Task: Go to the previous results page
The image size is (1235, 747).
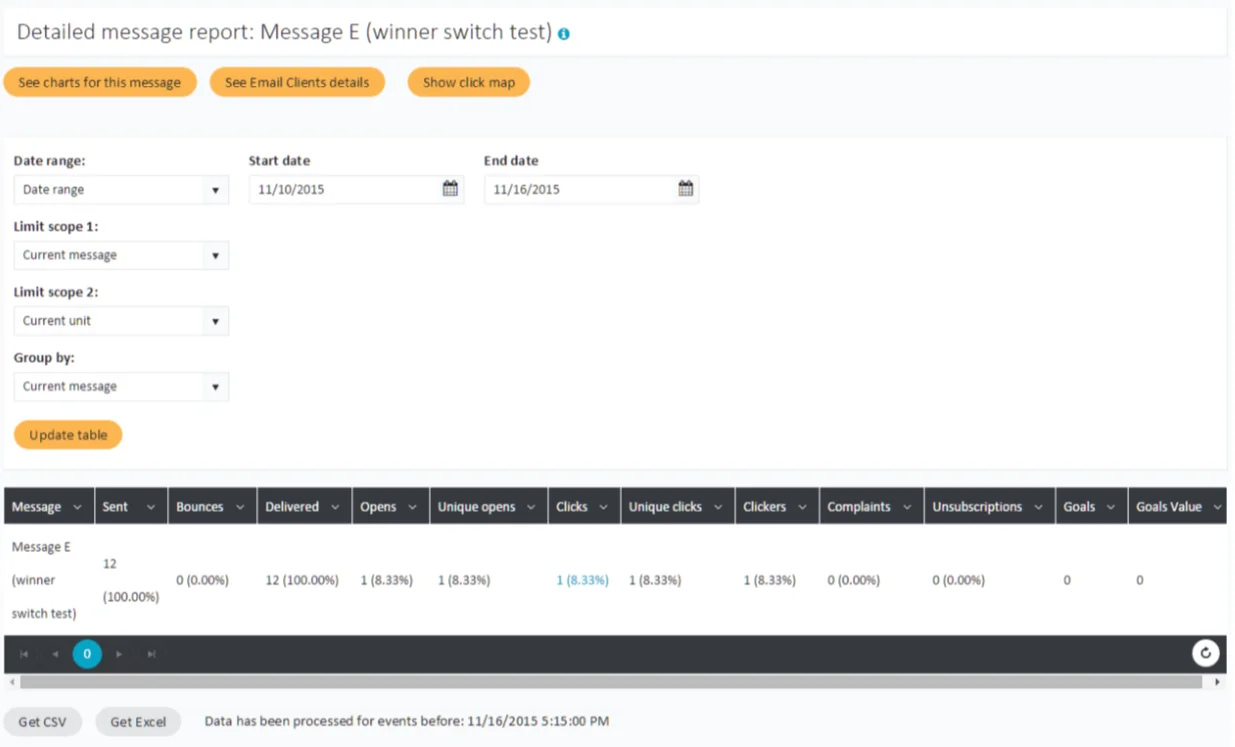Action: 55,655
